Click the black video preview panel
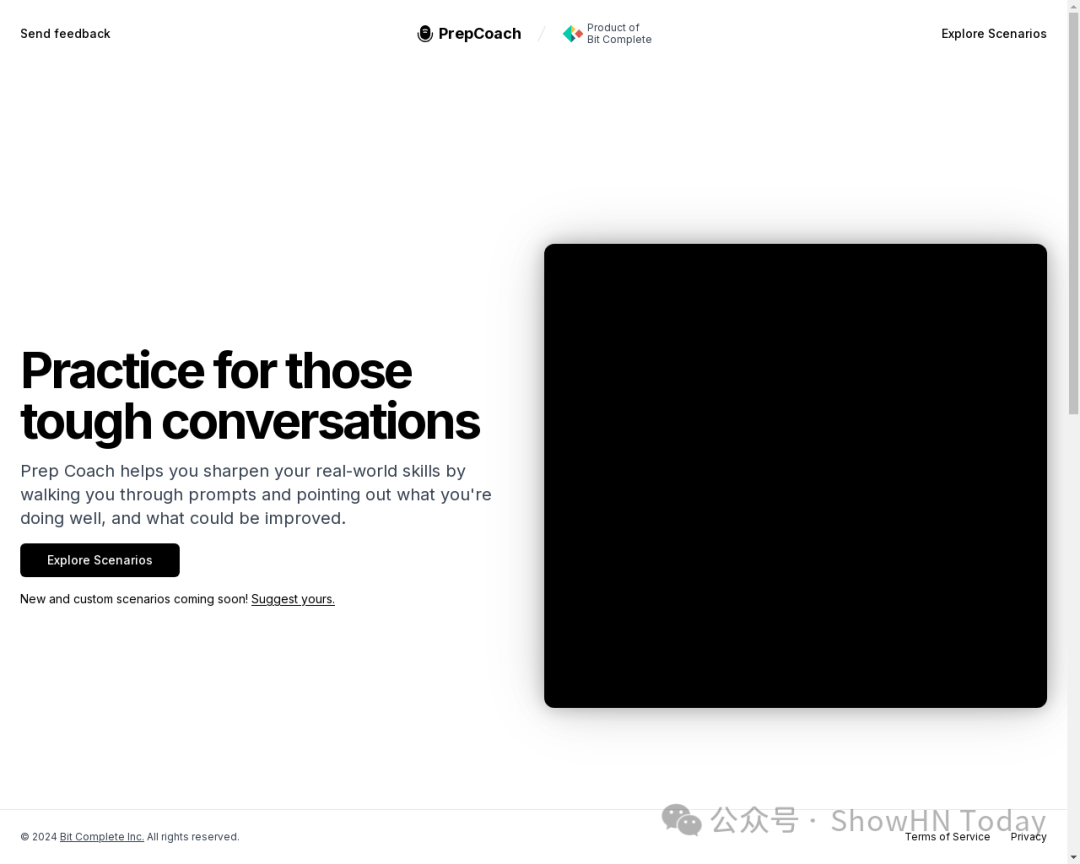This screenshot has height=864, width=1080. pyautogui.click(x=795, y=475)
